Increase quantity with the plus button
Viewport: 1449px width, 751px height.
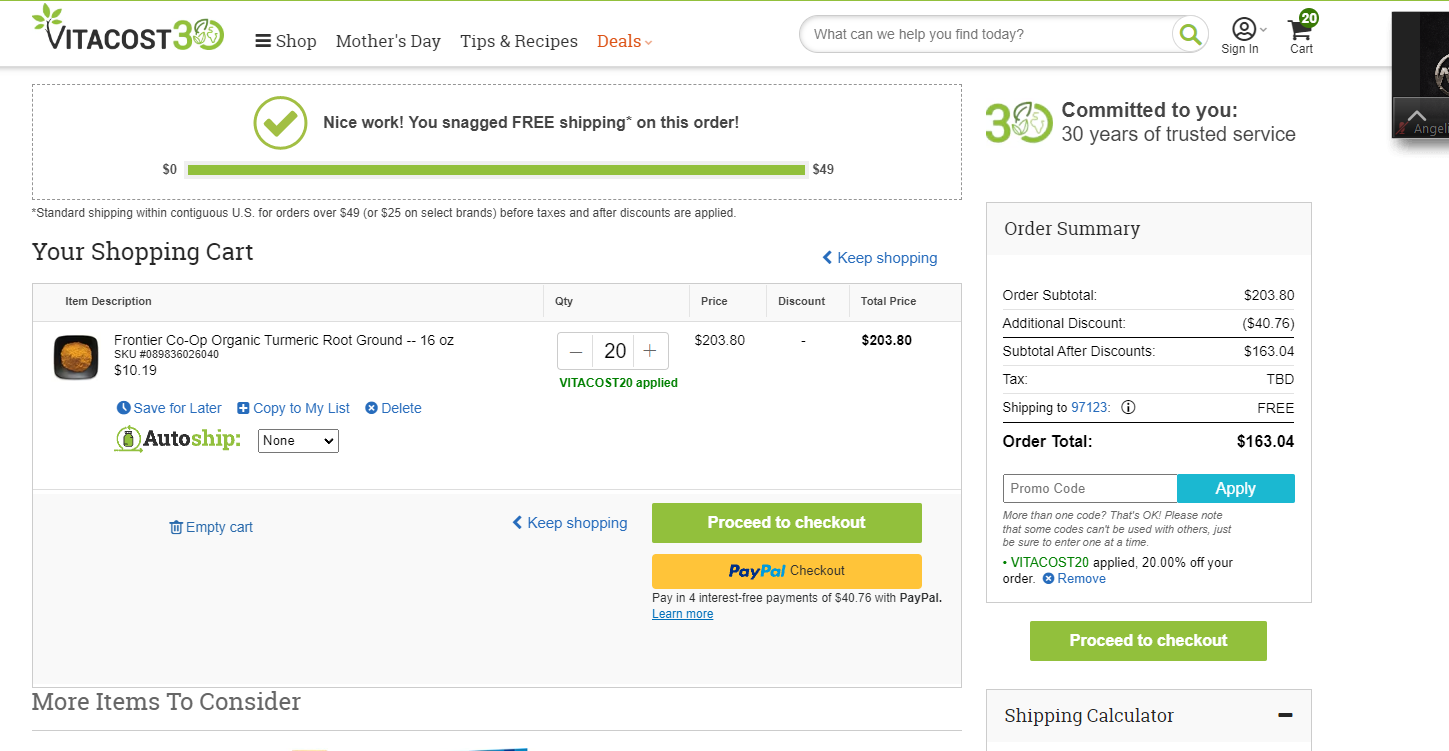[x=650, y=351]
